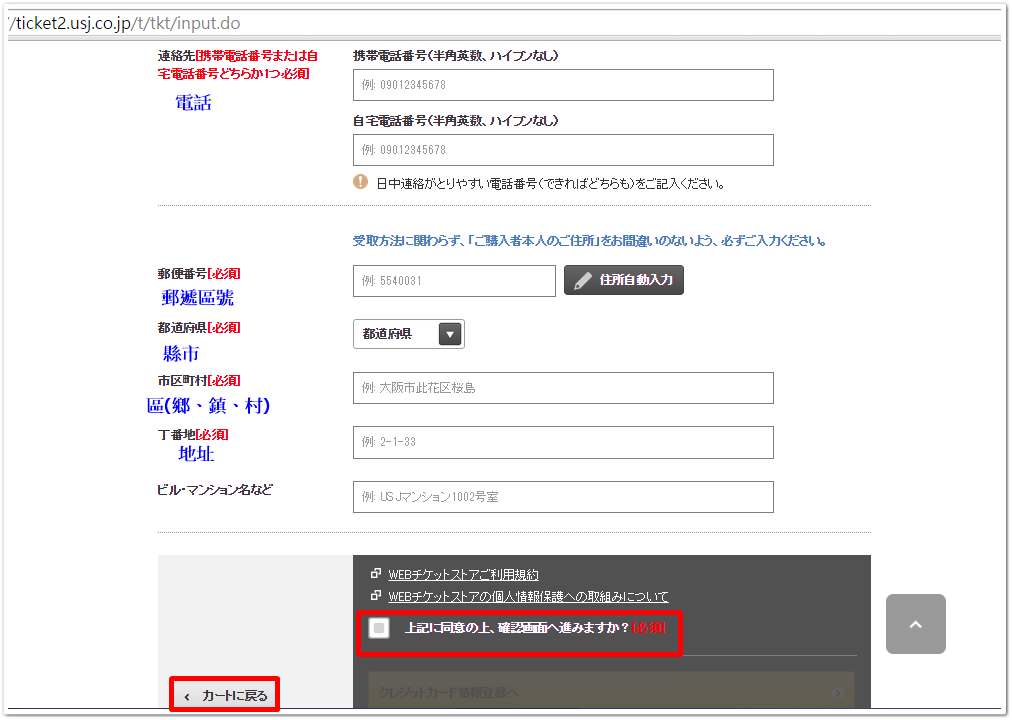Open the personal information protection policy link

(x=528, y=596)
